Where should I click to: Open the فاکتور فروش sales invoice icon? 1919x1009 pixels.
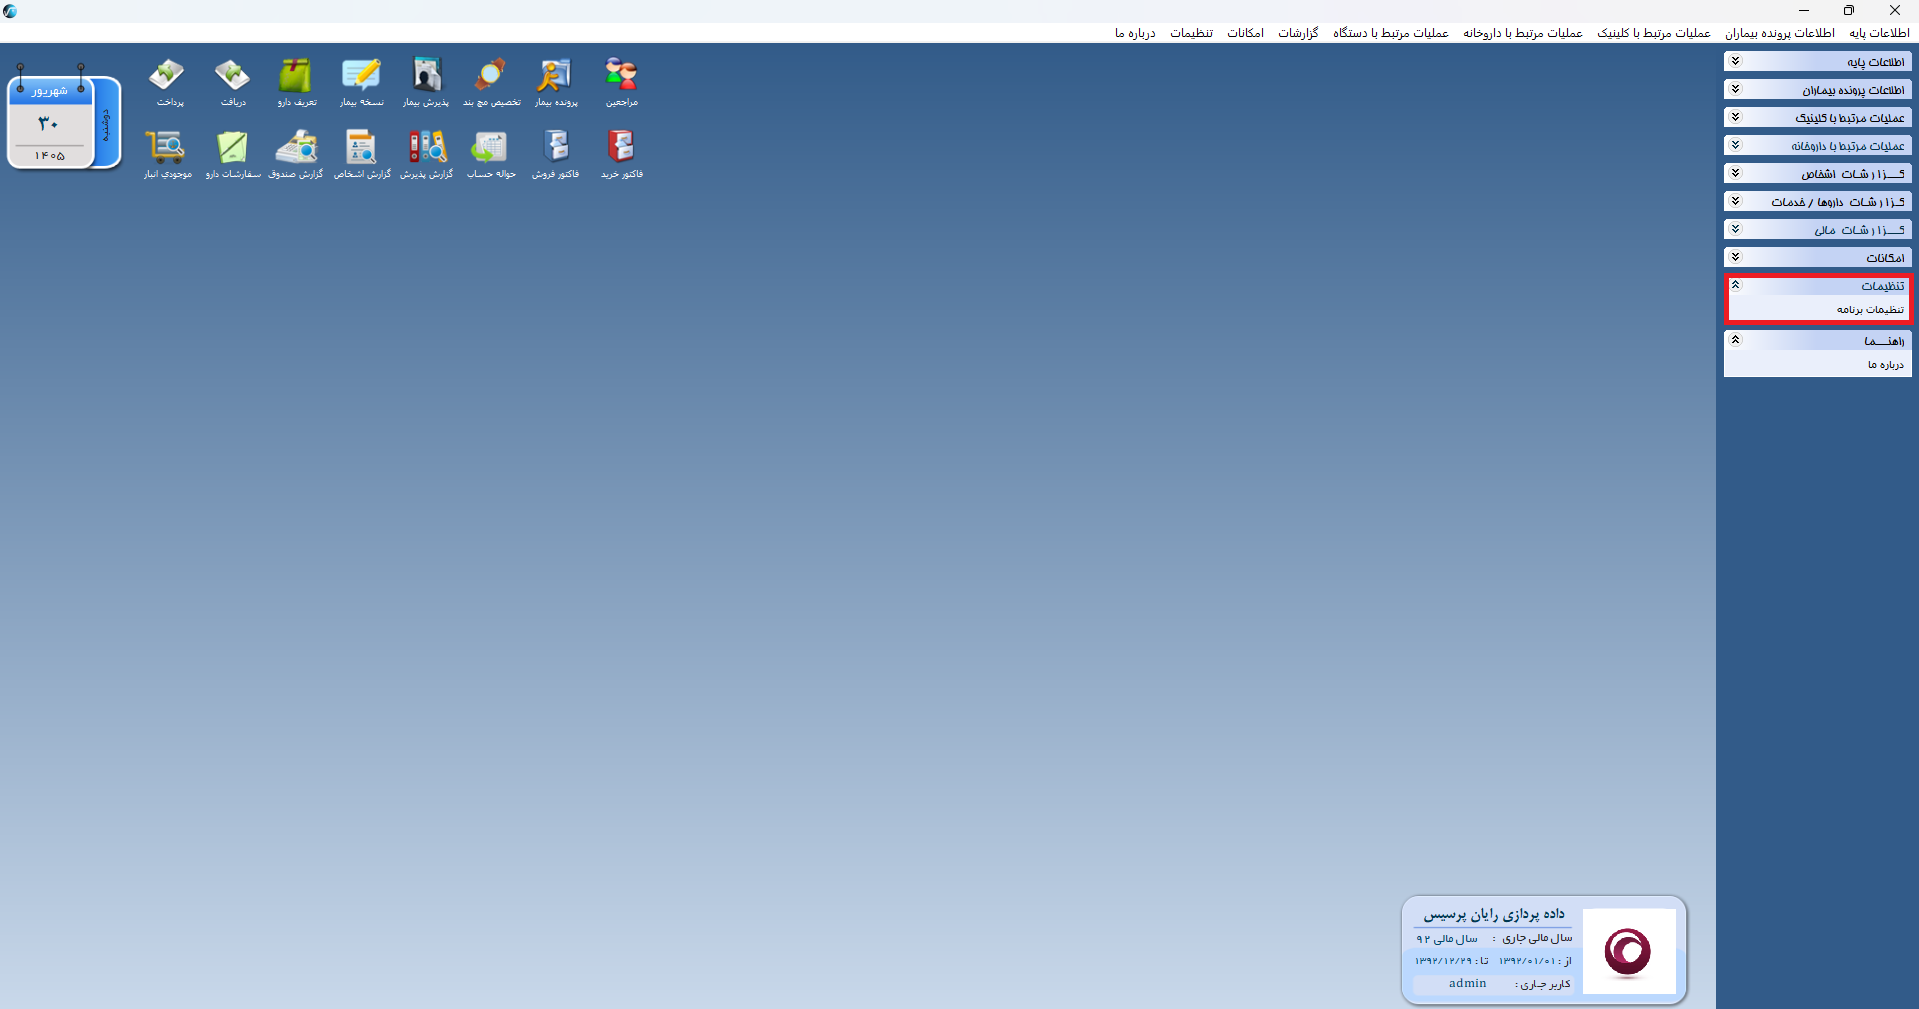(555, 153)
